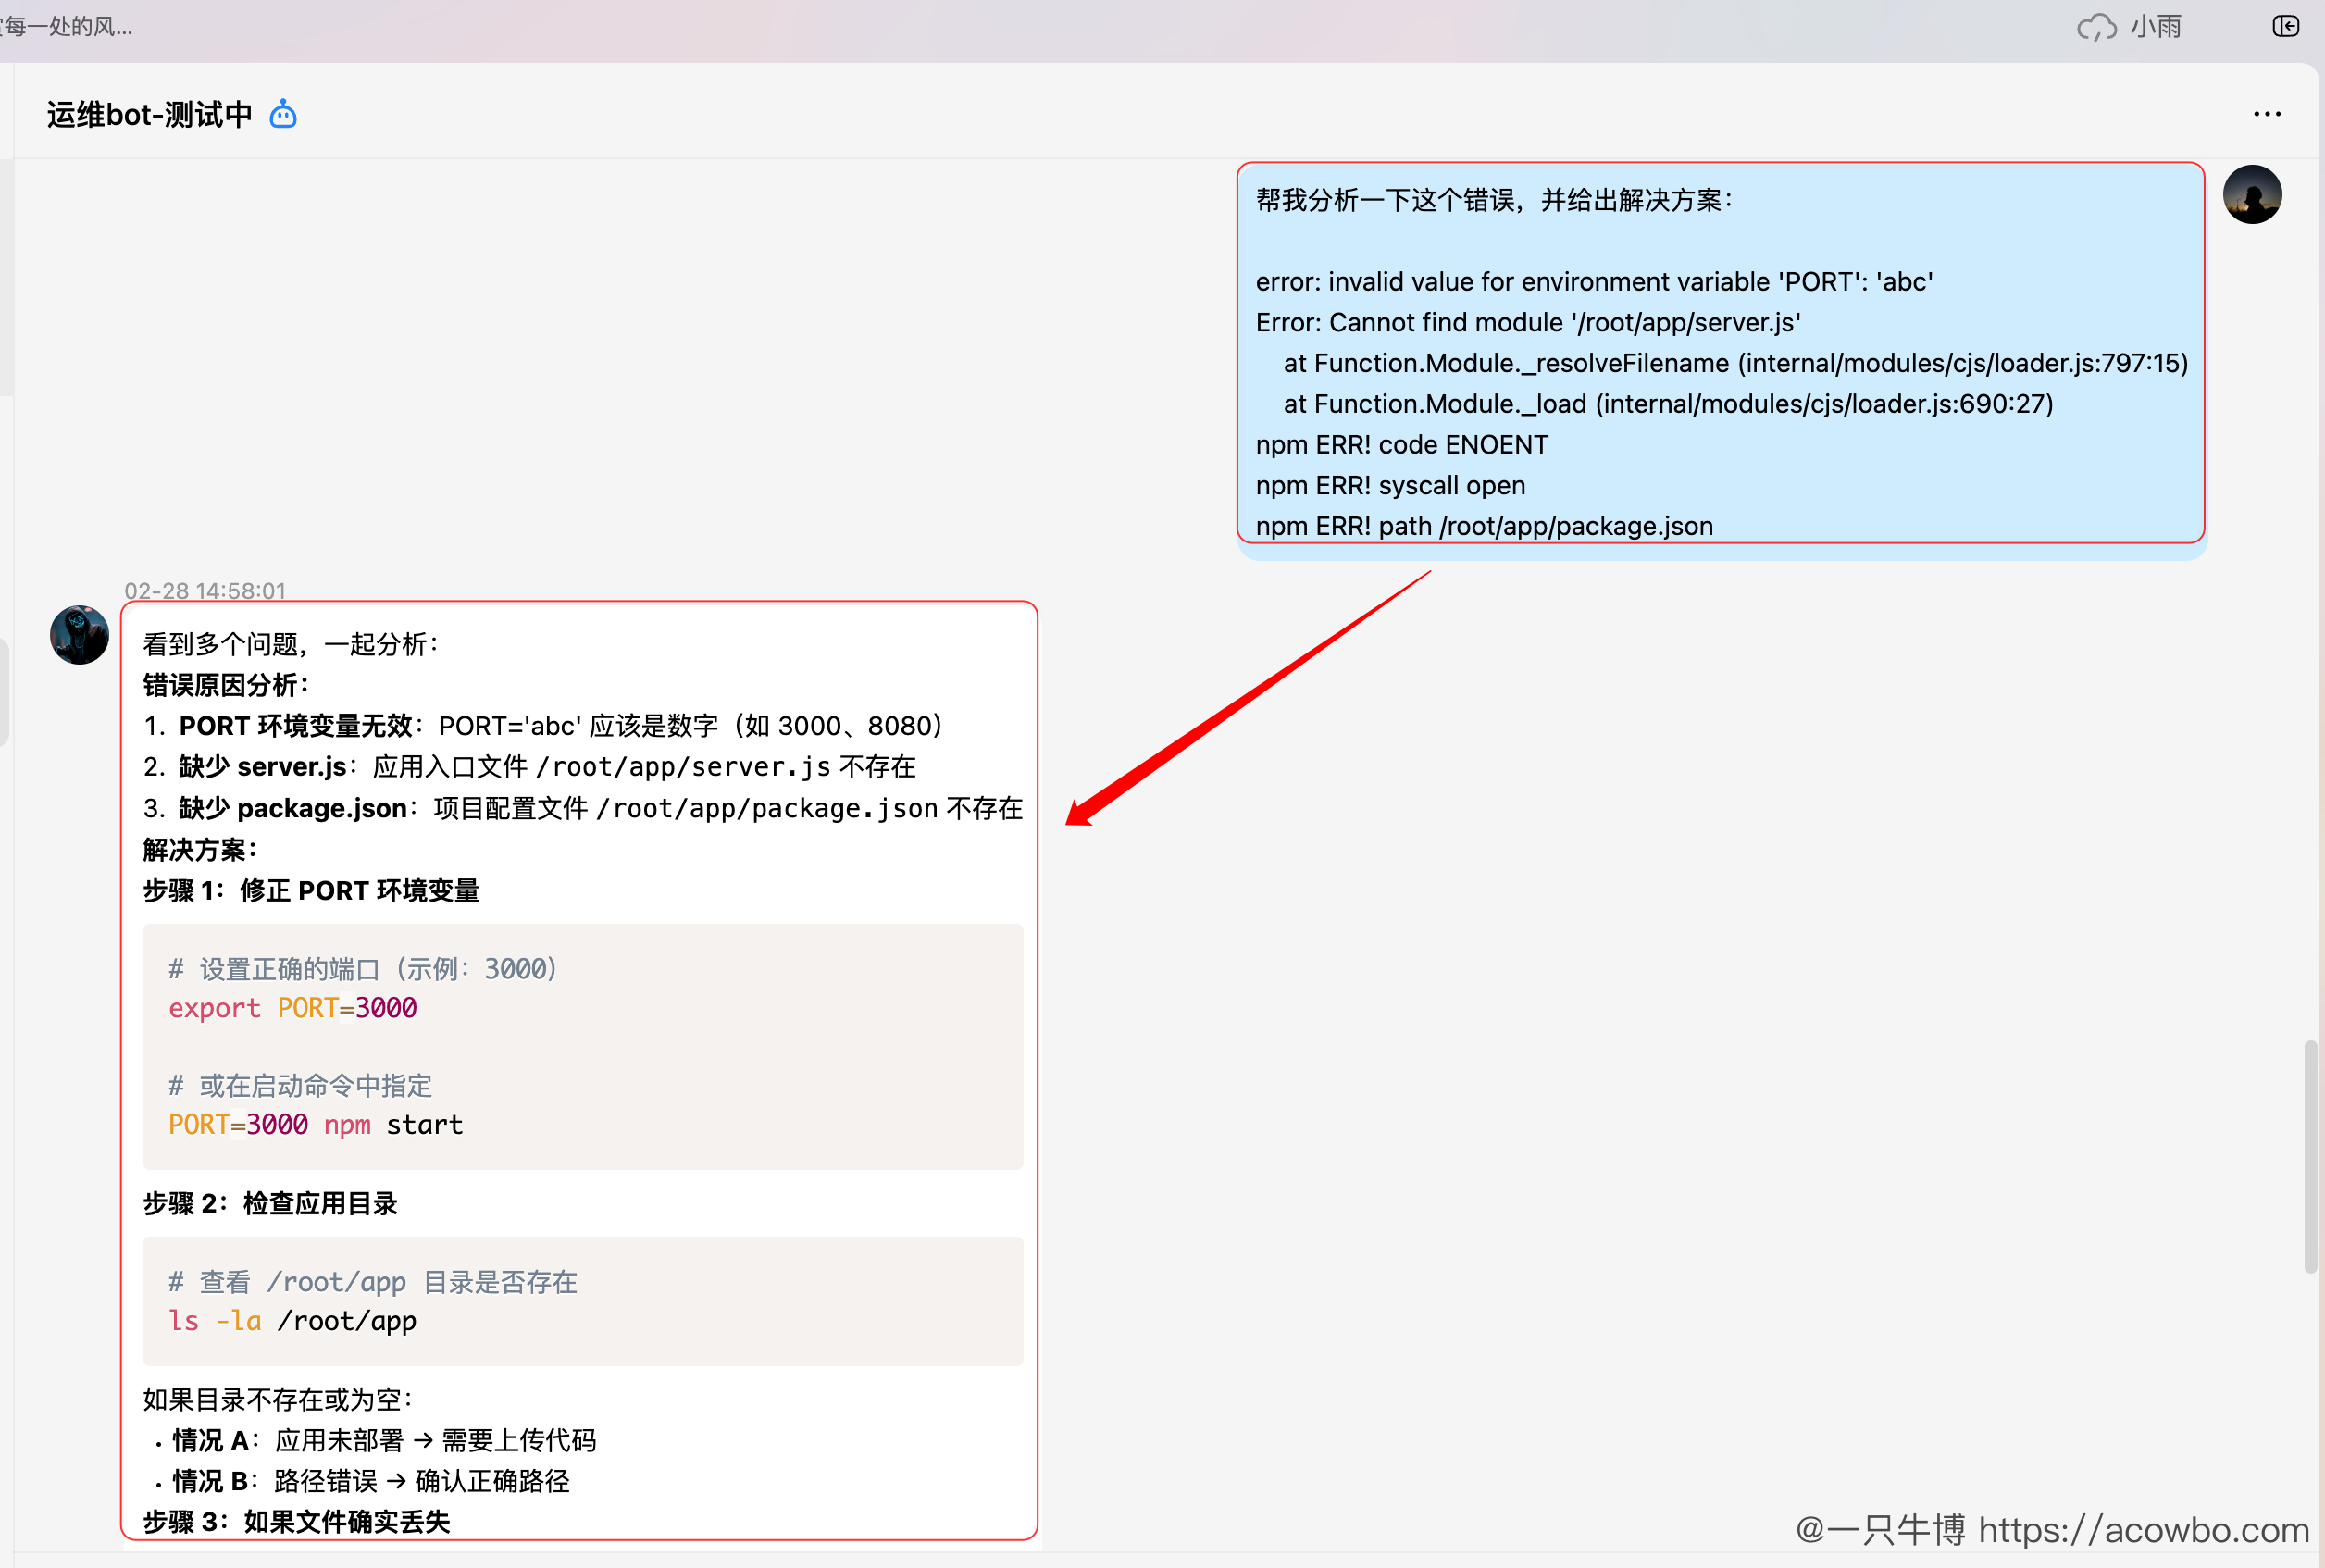Click the user avatar in the top right

pos(2253,194)
